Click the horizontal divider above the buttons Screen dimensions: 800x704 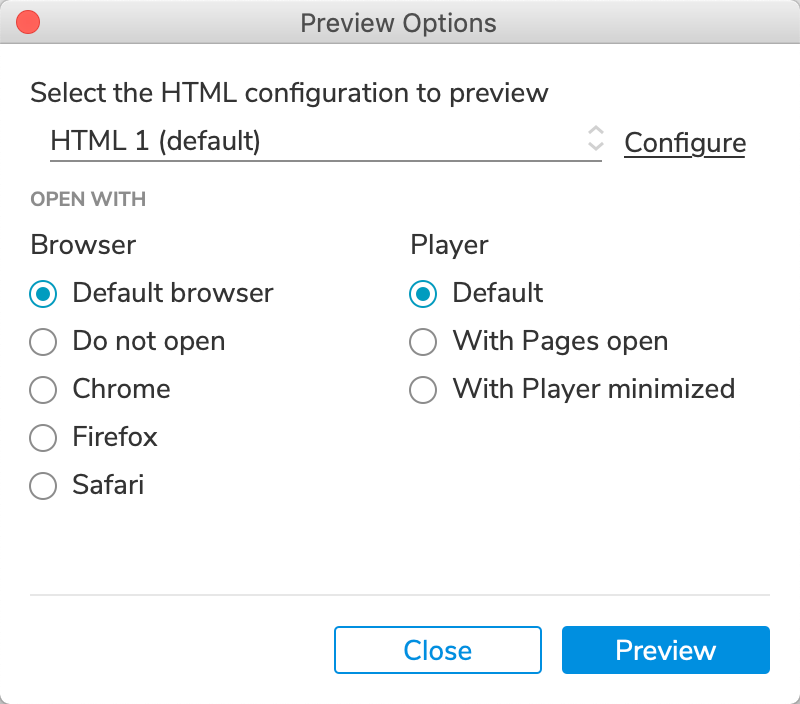pos(400,596)
